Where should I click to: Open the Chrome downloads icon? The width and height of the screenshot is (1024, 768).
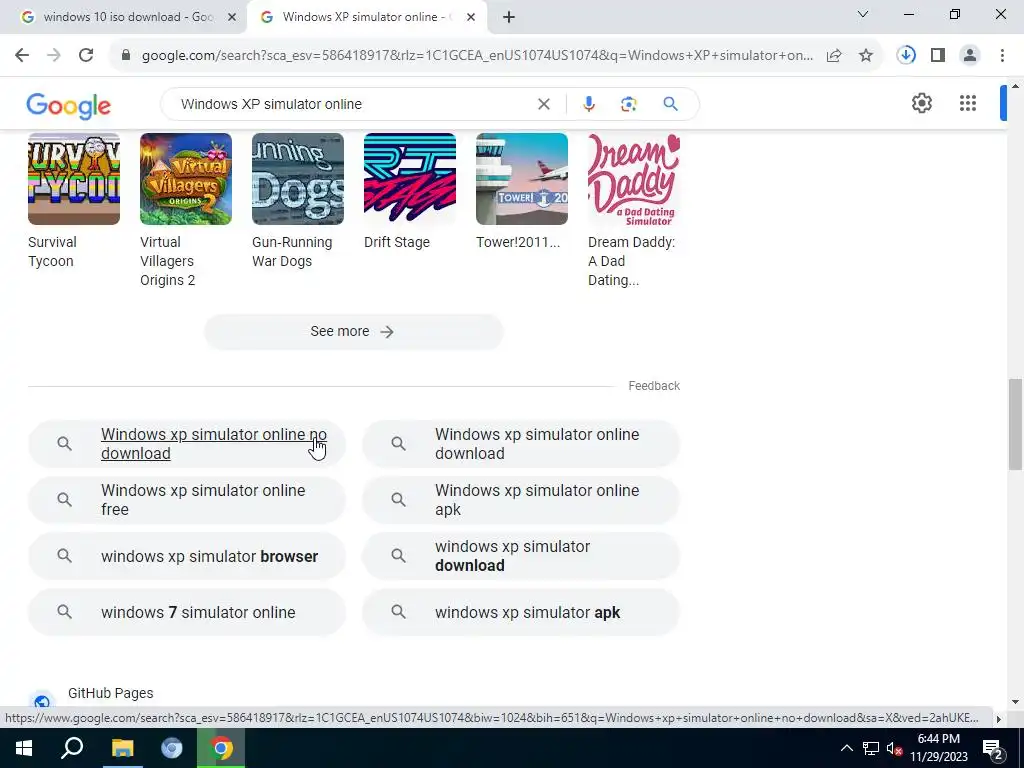tap(906, 56)
